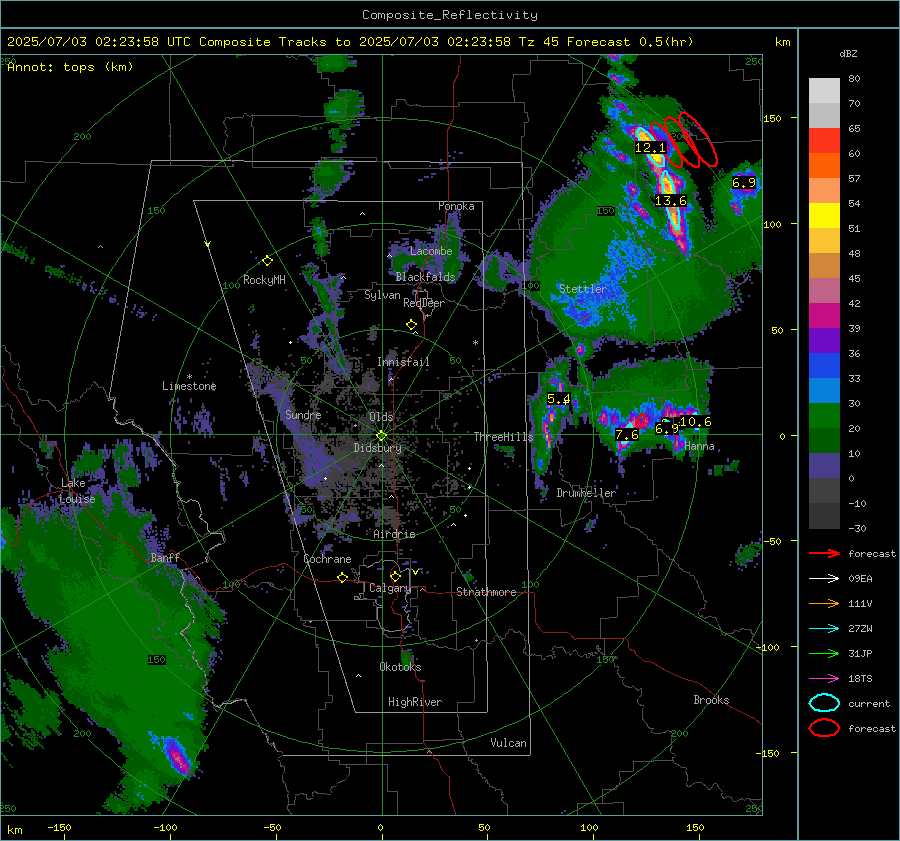900x841 pixels.
Task: Click the HighRiver label
Action: tap(414, 702)
